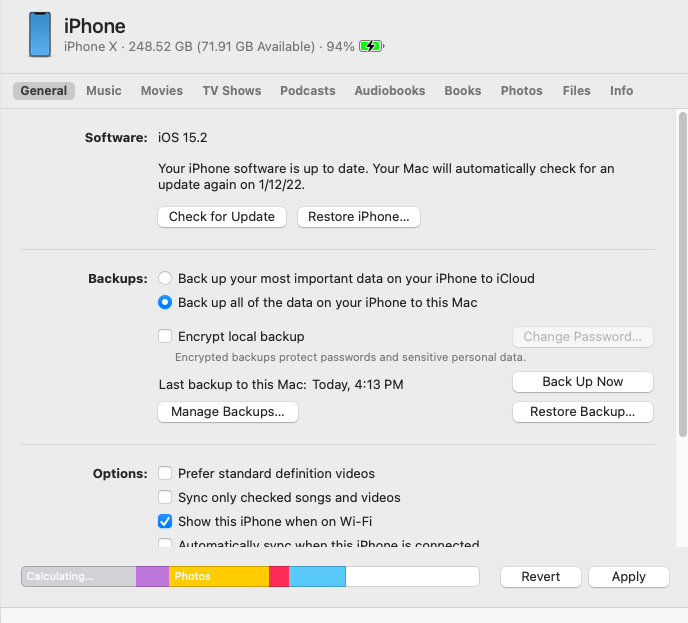688x623 pixels.
Task: Click the blue iPhone device icon
Action: (40, 35)
